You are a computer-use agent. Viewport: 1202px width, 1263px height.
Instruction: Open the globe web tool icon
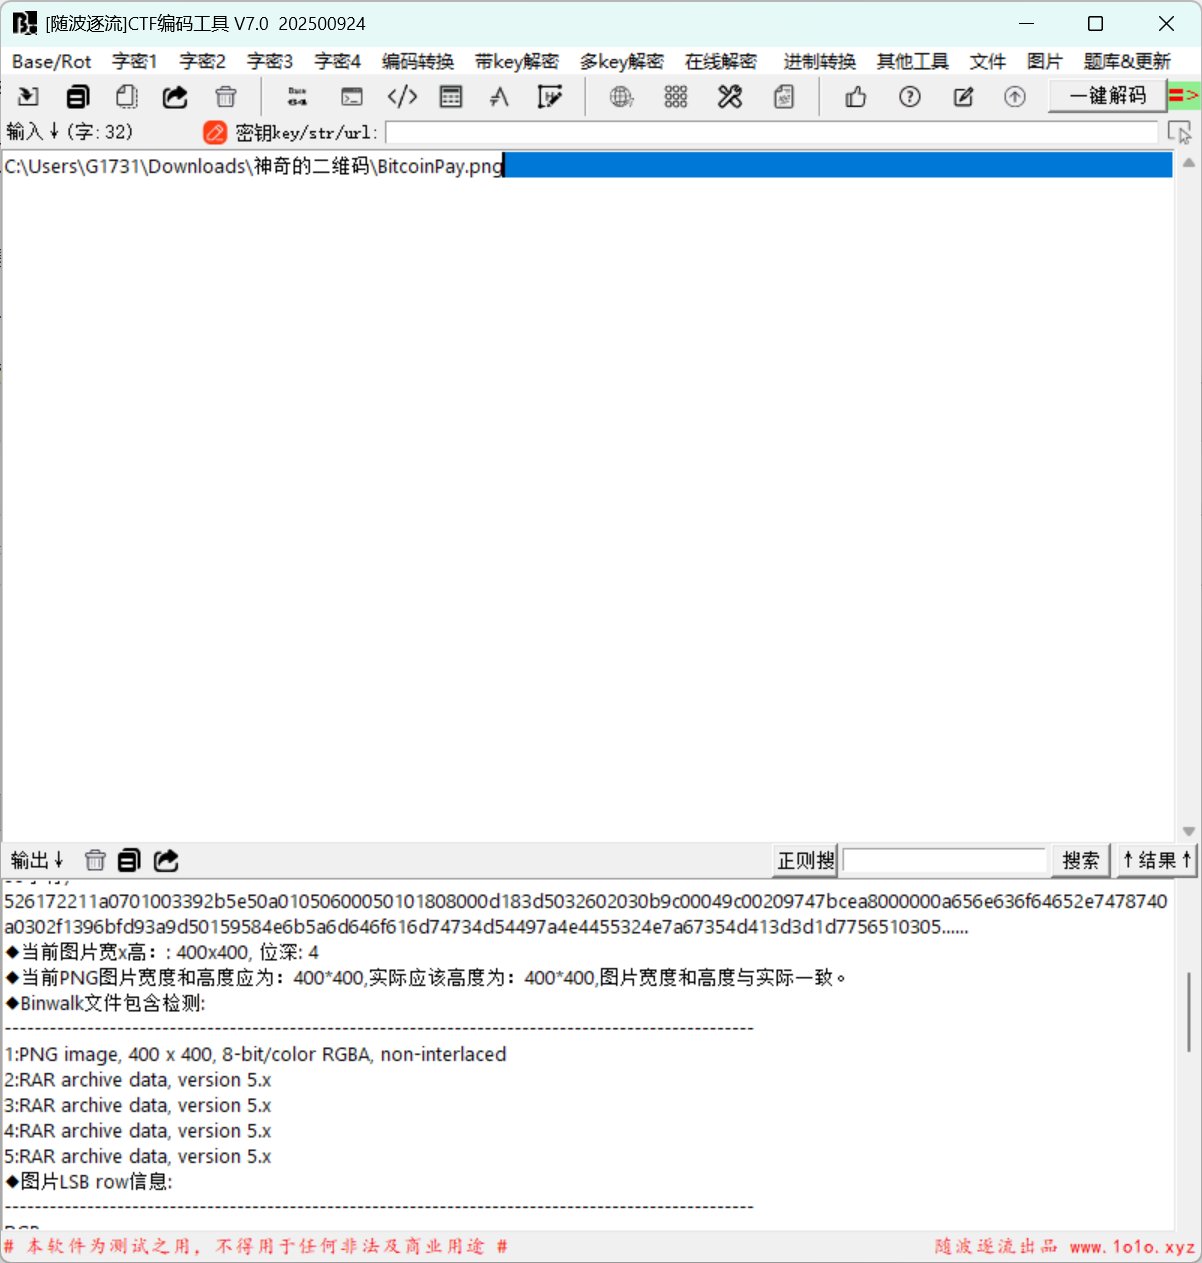[621, 97]
